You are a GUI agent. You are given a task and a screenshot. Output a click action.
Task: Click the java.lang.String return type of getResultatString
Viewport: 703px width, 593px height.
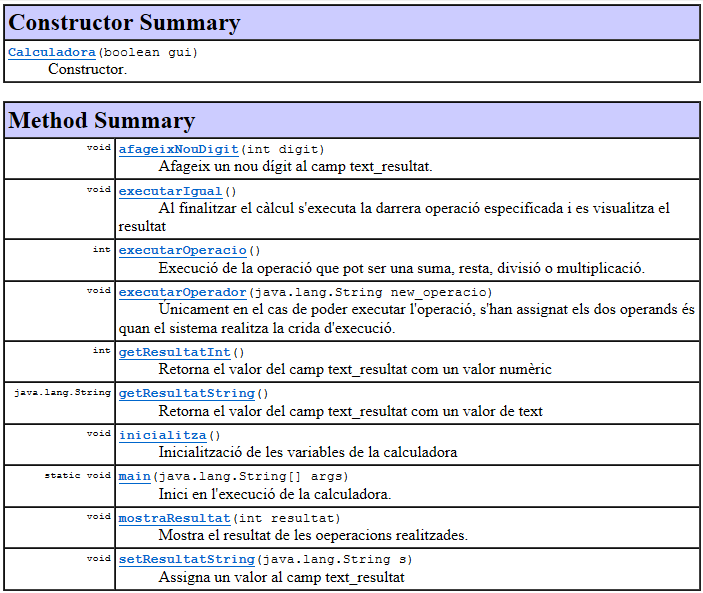(61, 393)
